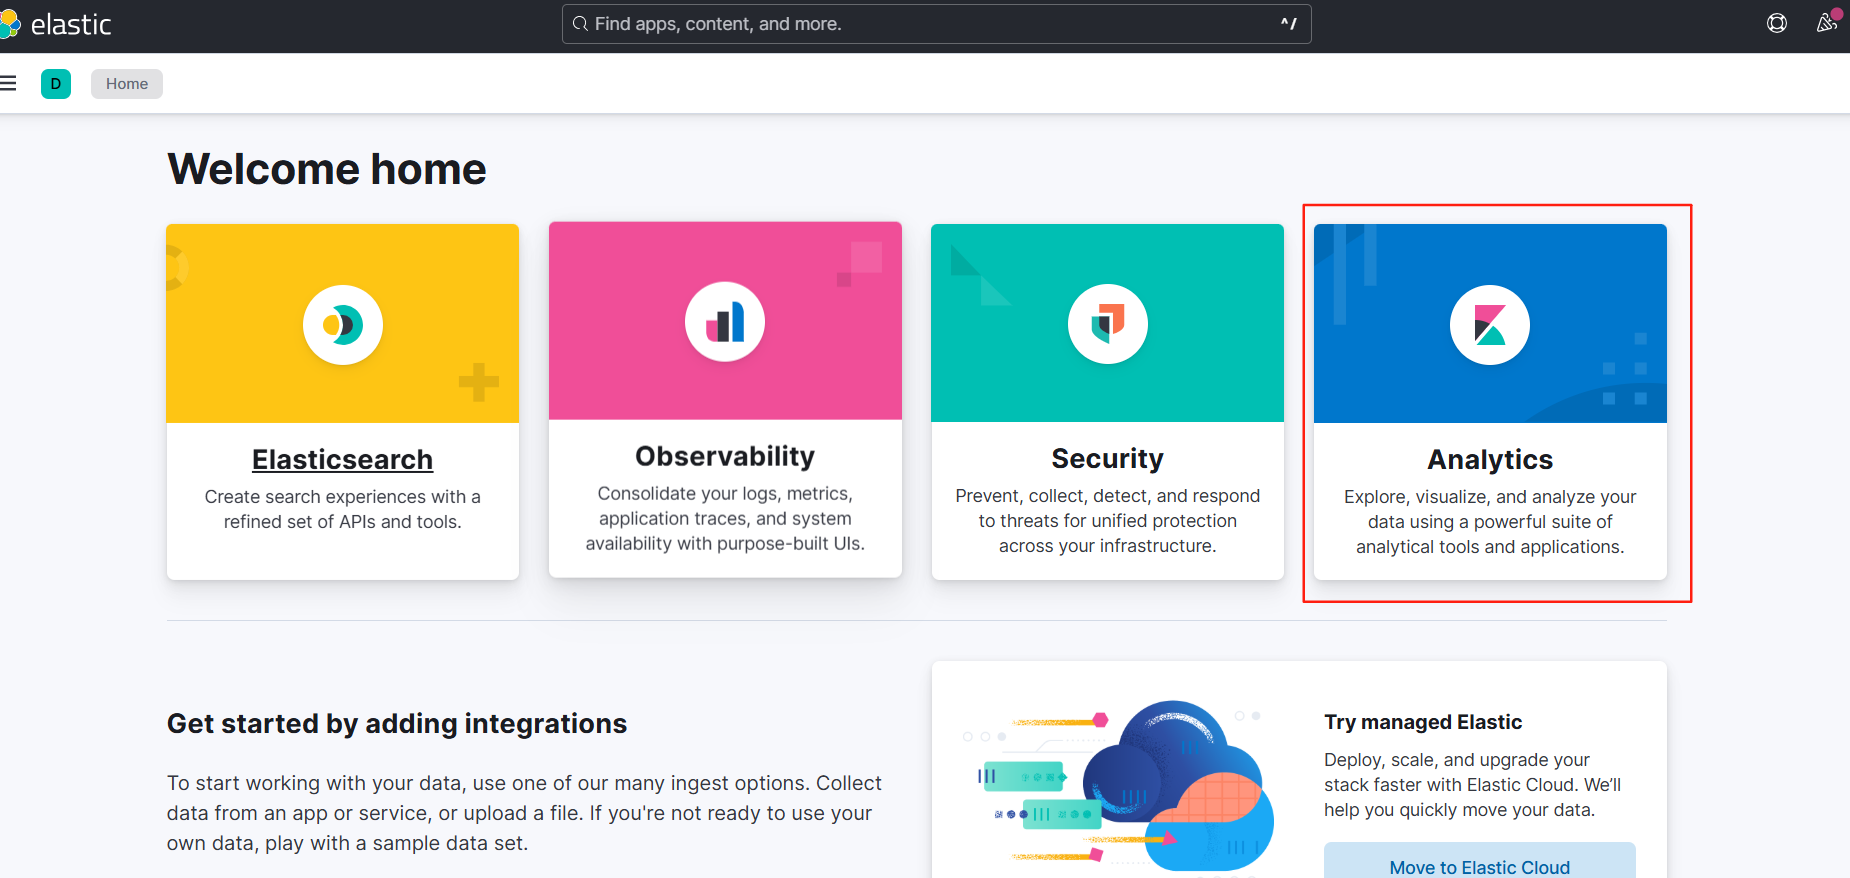The image size is (1850, 878).
Task: Click the search magnifier icon
Action: tap(580, 24)
